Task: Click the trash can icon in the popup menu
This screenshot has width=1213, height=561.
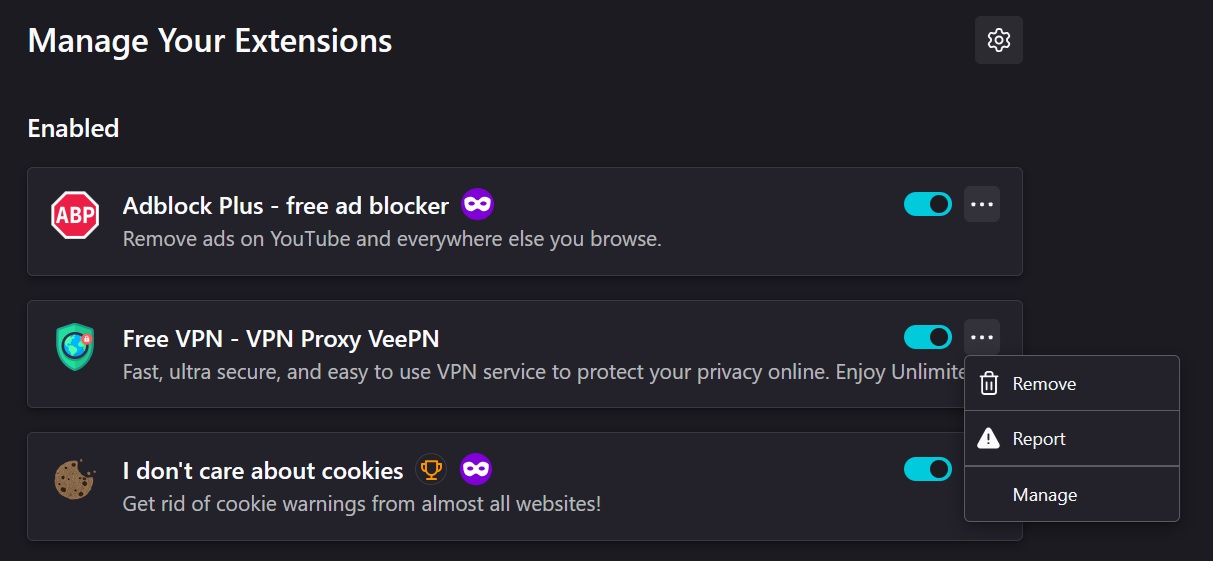Action: 989,384
